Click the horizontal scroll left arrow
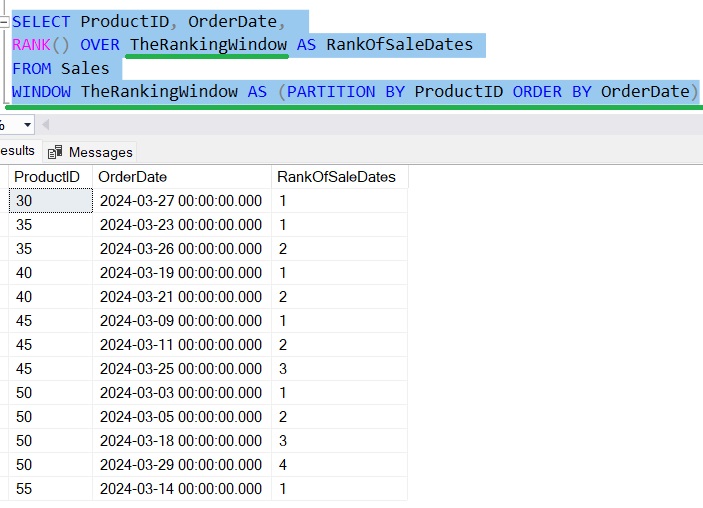Viewport: 703px width, 508px height. pyautogui.click(x=45, y=125)
